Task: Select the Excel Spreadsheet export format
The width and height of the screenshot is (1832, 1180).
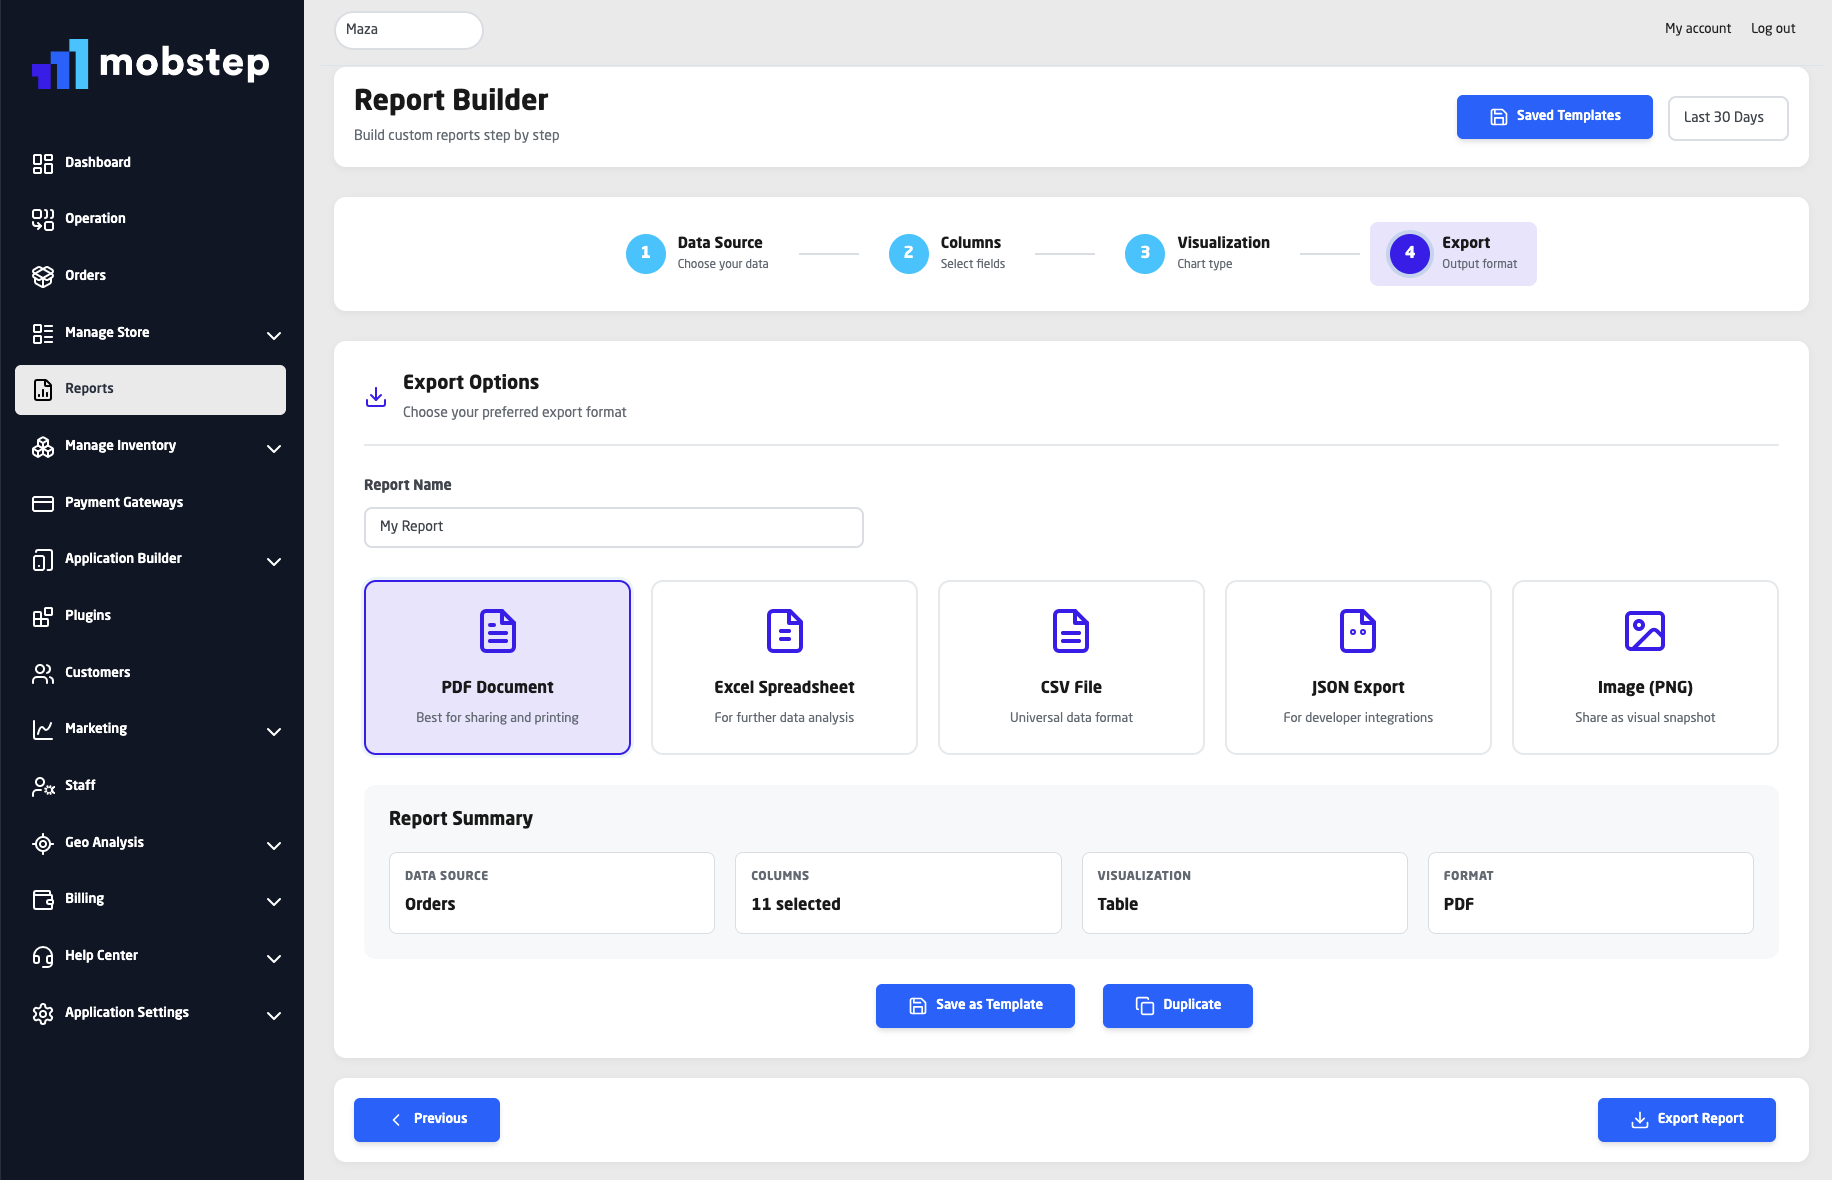Action: [784, 667]
